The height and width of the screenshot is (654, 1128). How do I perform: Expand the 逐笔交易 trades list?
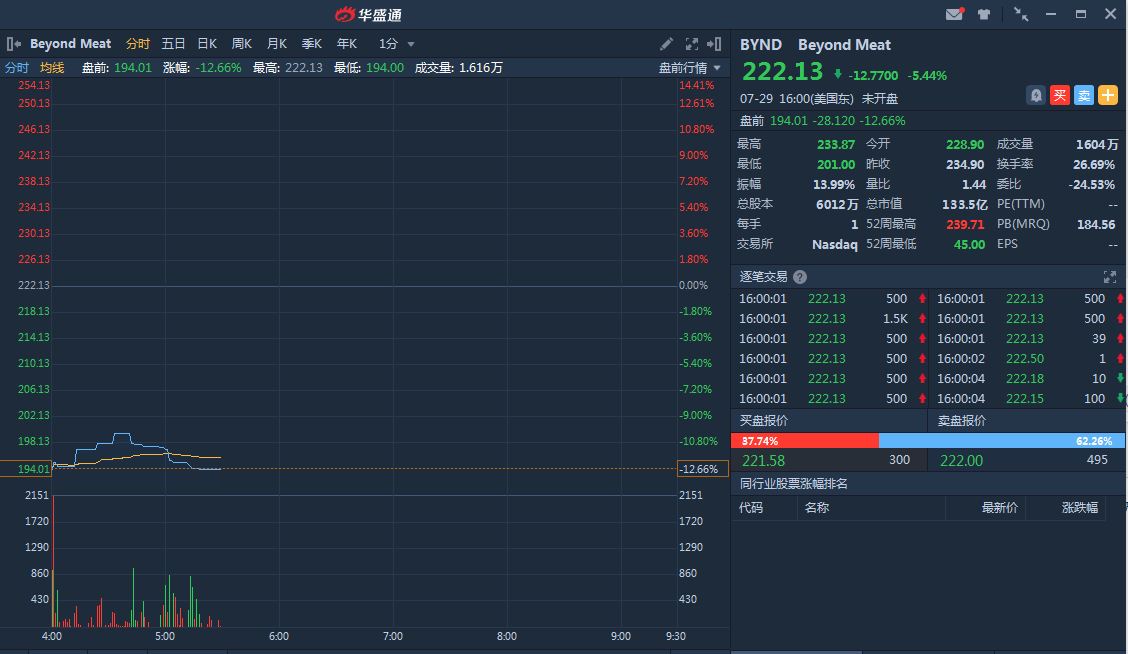click(1109, 277)
